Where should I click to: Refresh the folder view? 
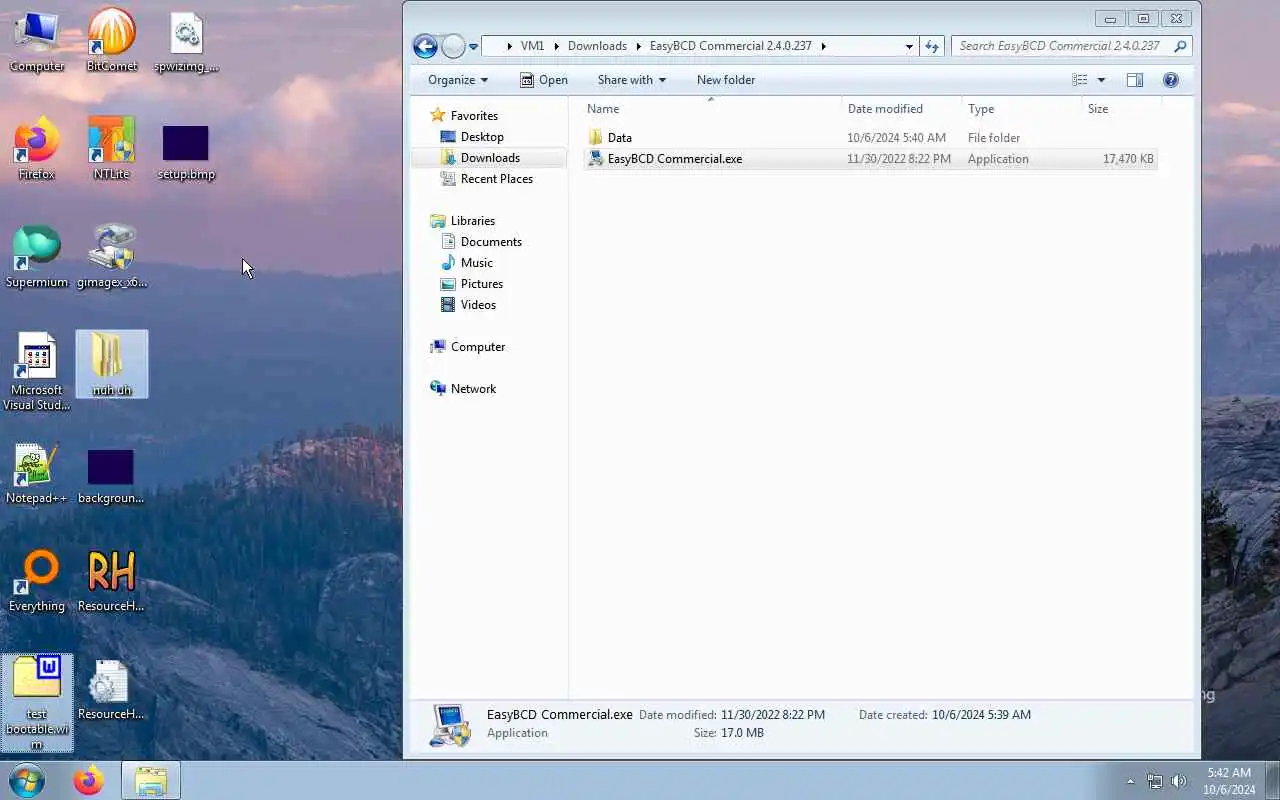[932, 46]
